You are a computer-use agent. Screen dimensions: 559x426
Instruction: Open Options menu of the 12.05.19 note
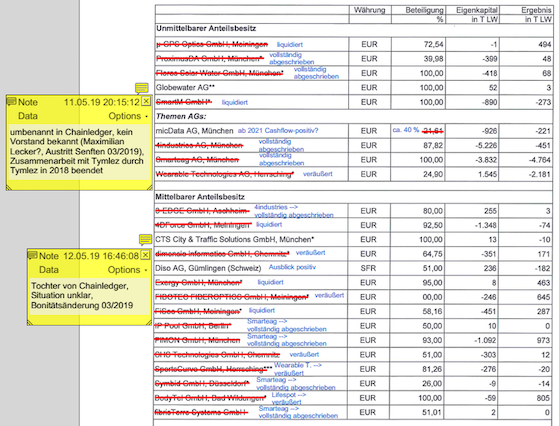click(127, 270)
